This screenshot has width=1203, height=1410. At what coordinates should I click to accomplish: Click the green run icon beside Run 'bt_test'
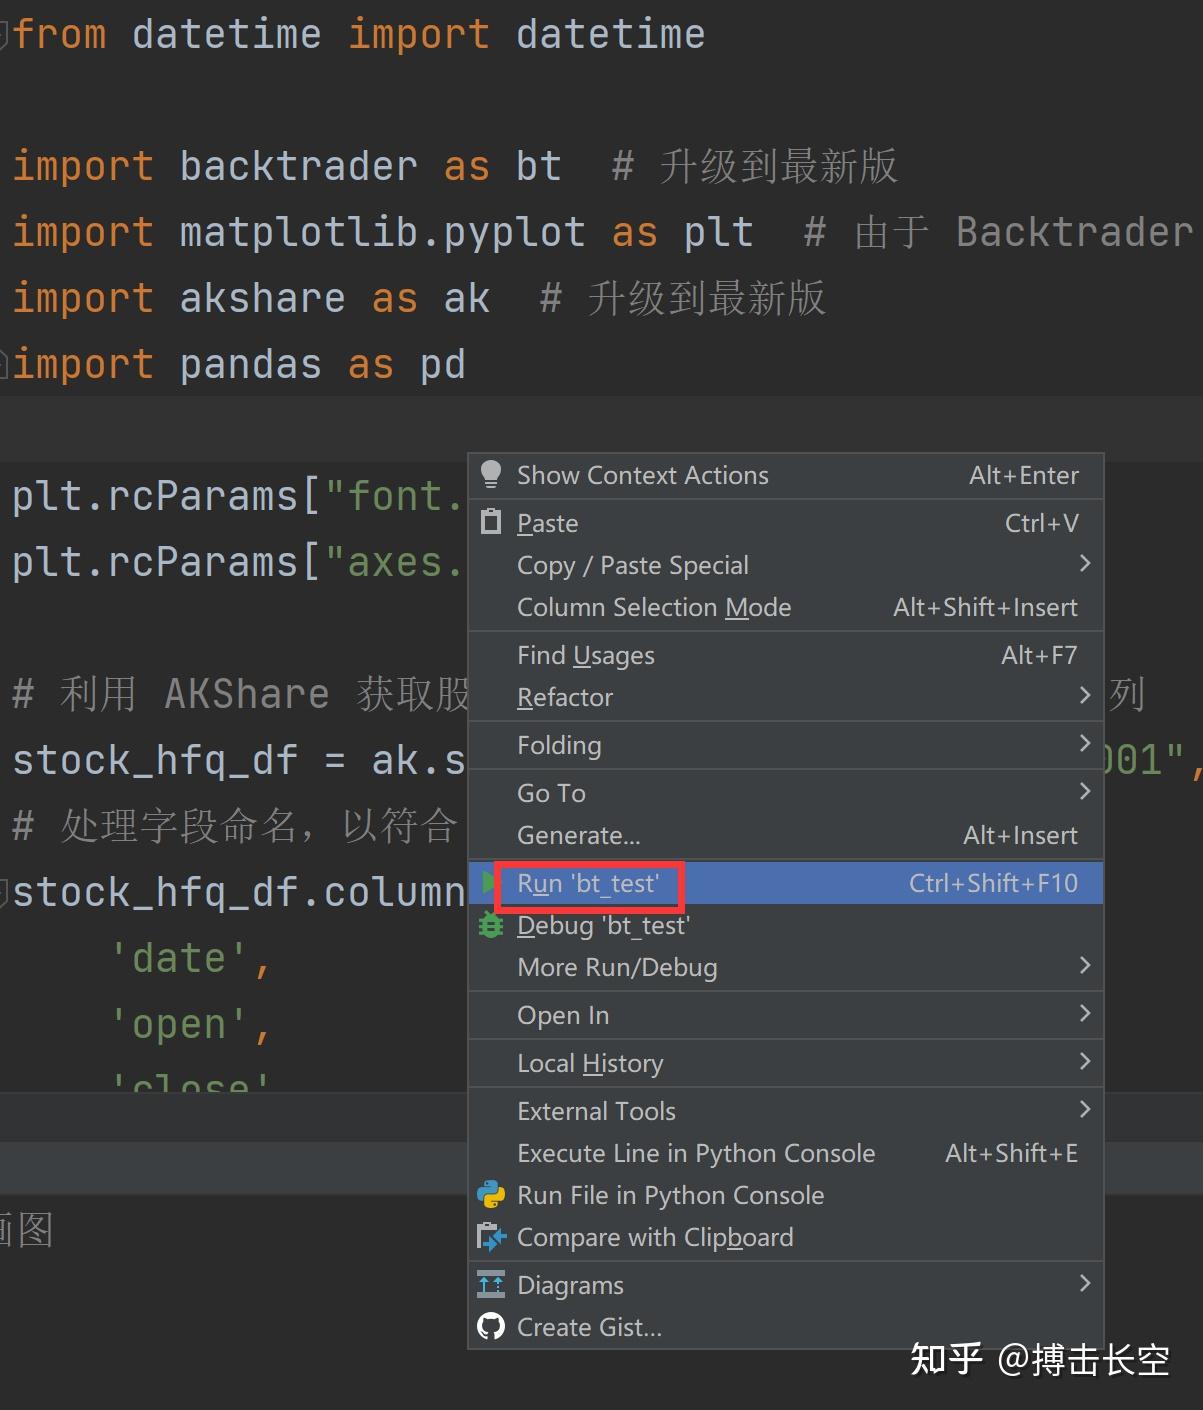pyautogui.click(x=488, y=883)
